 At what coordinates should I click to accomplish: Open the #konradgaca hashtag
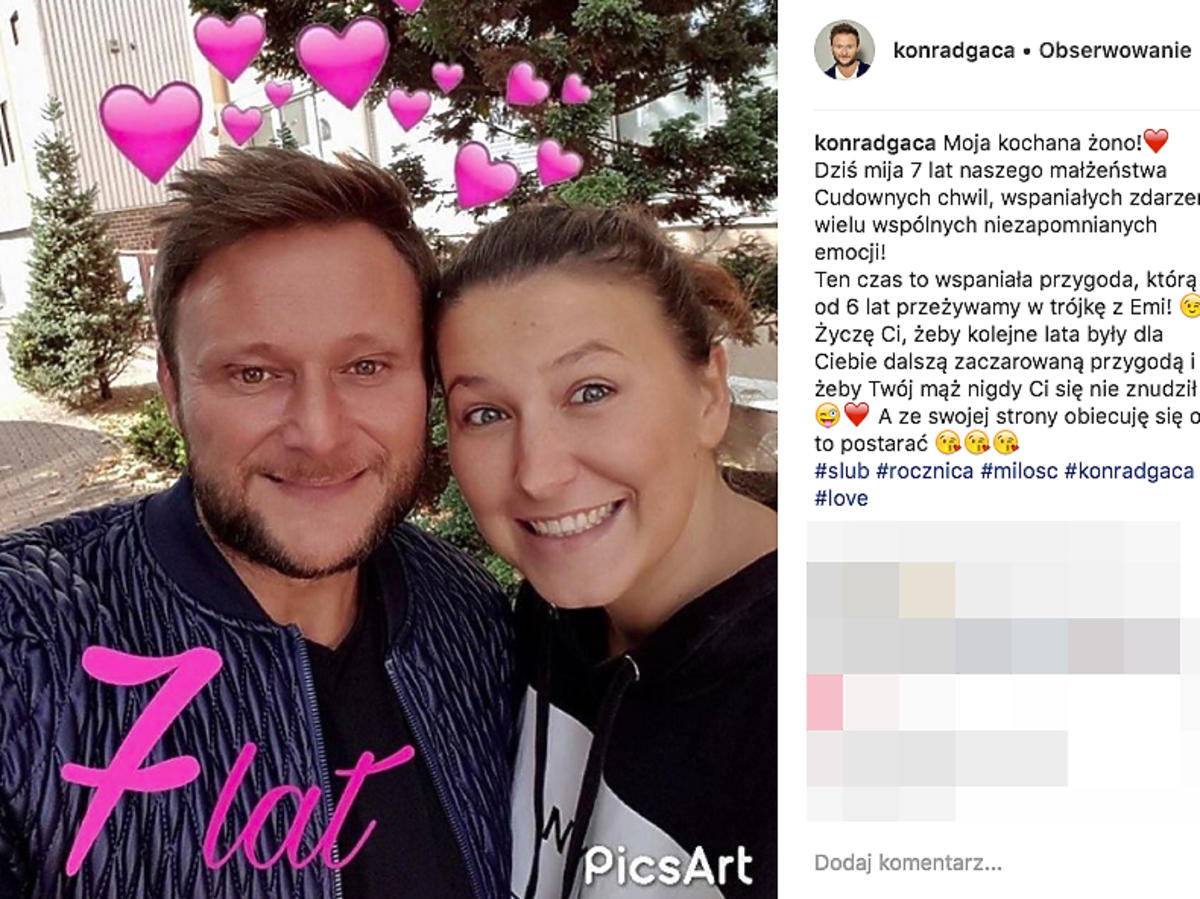pos(1129,471)
